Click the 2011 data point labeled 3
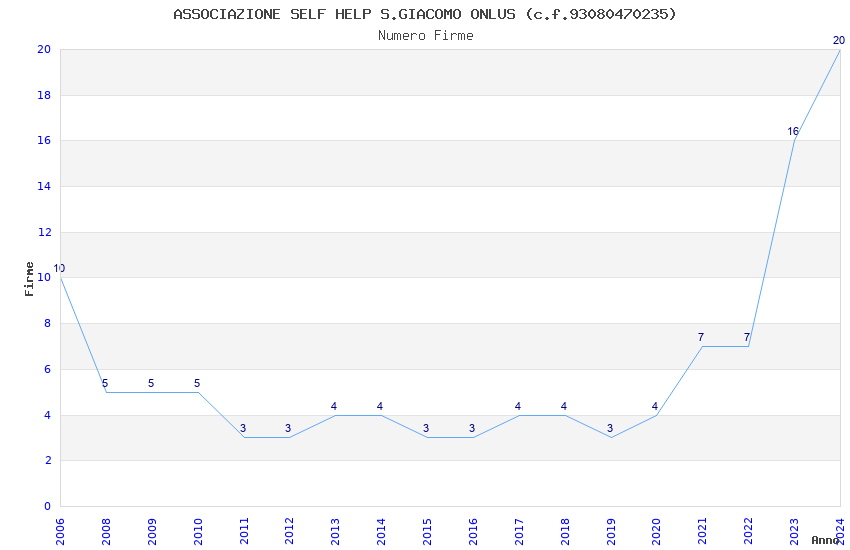Image resolution: width=850 pixels, height=550 pixels. pos(243,437)
